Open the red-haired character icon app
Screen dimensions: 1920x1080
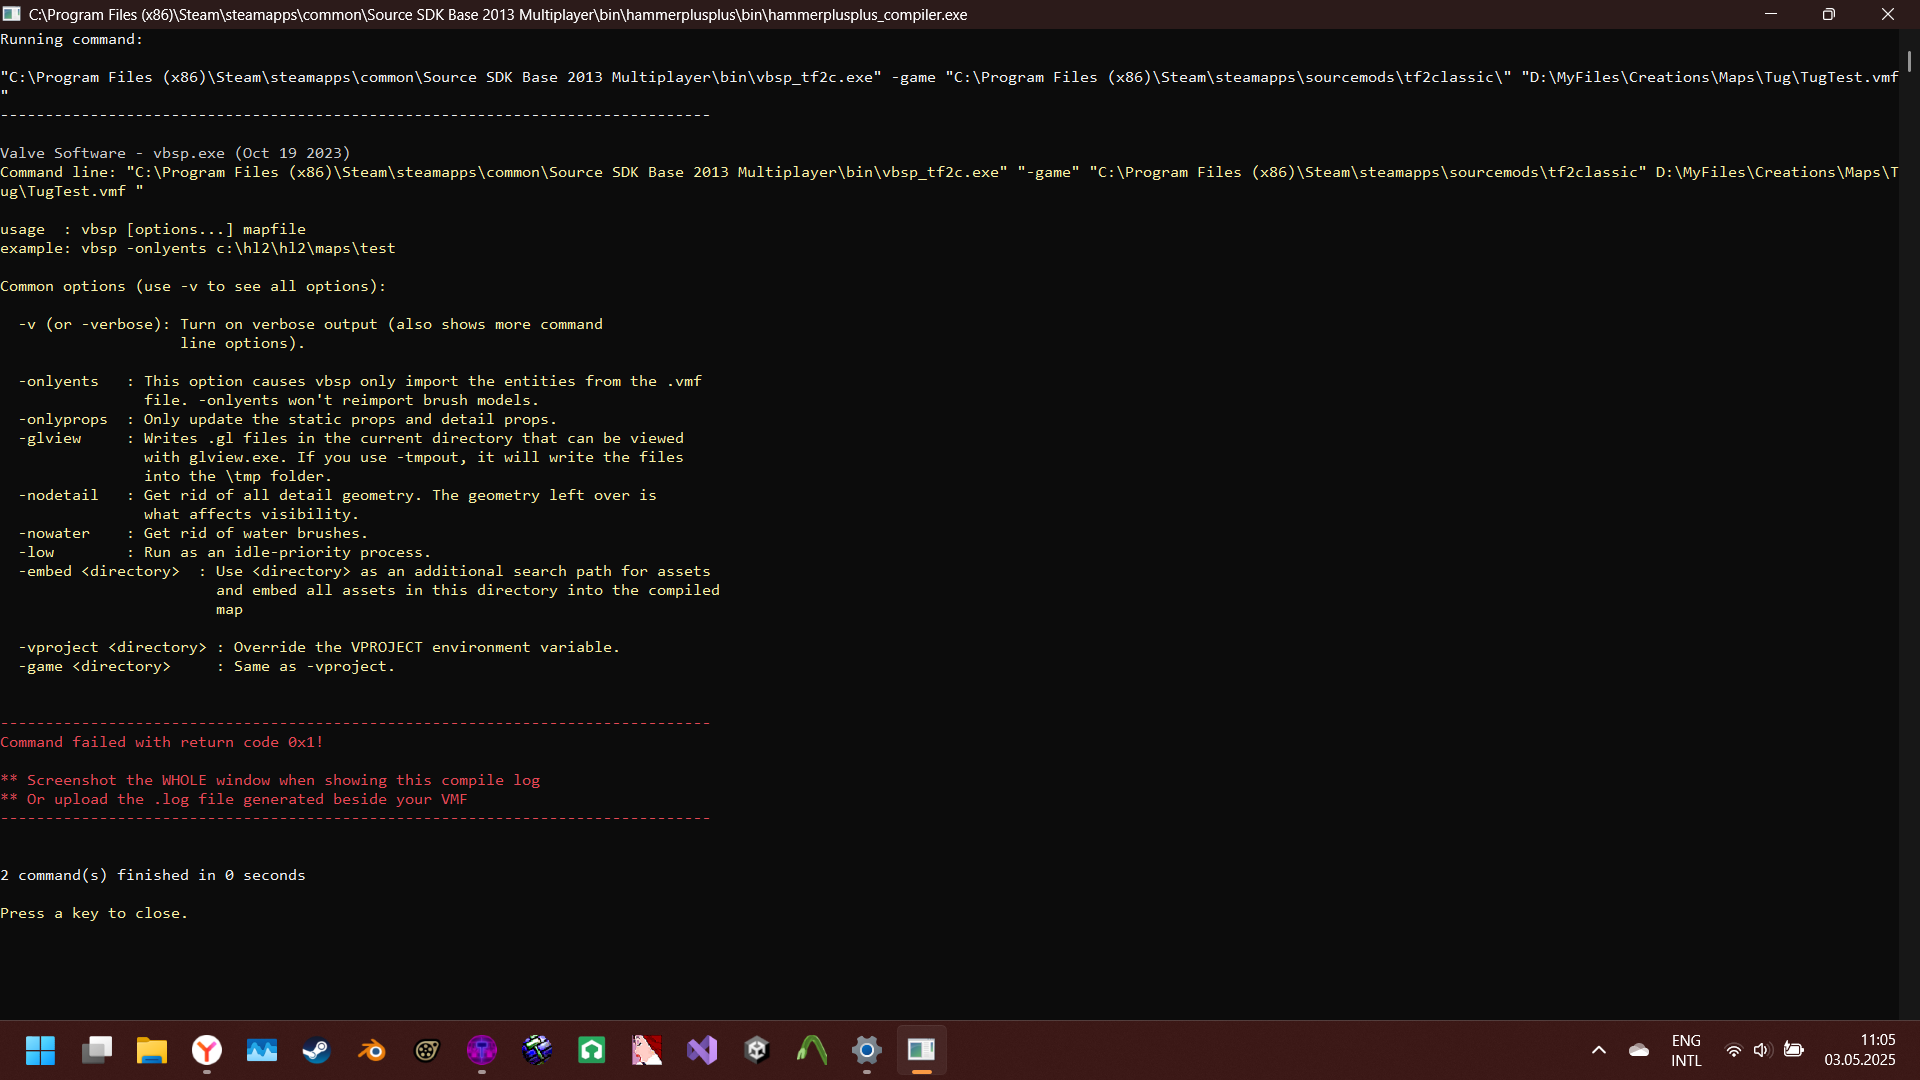click(x=647, y=1050)
